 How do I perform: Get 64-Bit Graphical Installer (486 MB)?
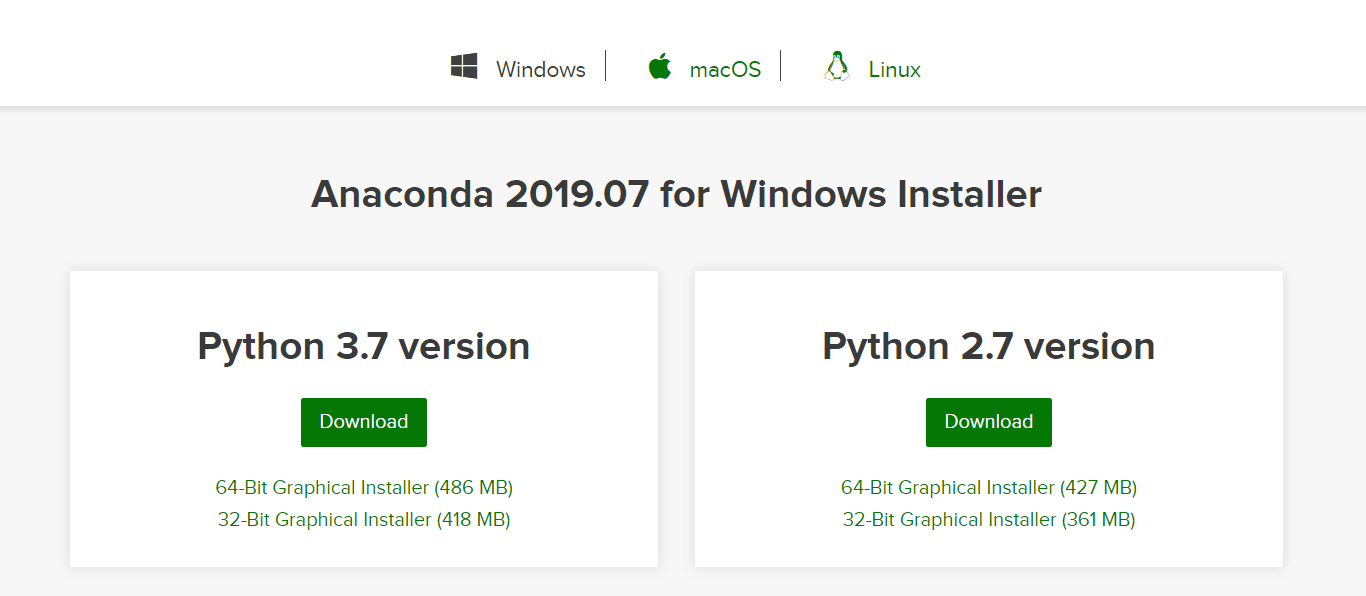pyautogui.click(x=364, y=488)
